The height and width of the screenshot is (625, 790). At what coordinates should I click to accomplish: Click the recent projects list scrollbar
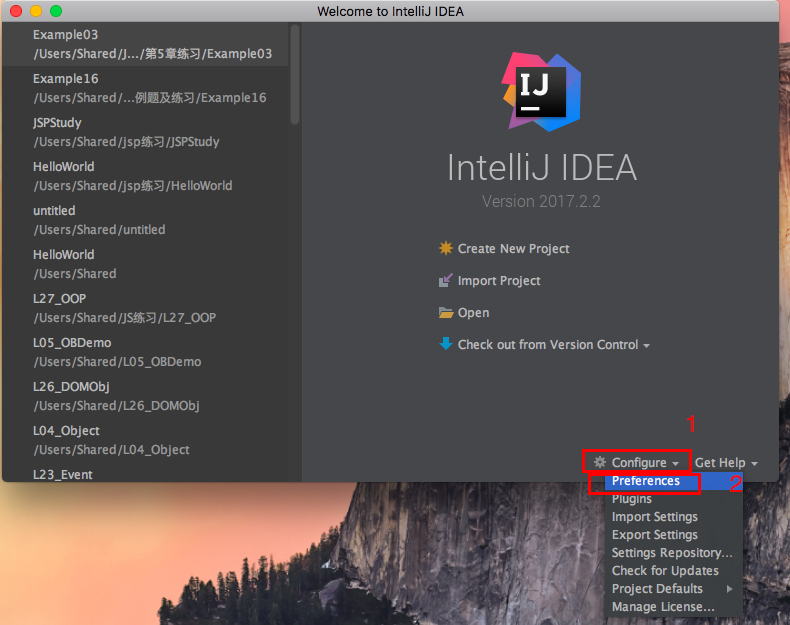(x=295, y=75)
